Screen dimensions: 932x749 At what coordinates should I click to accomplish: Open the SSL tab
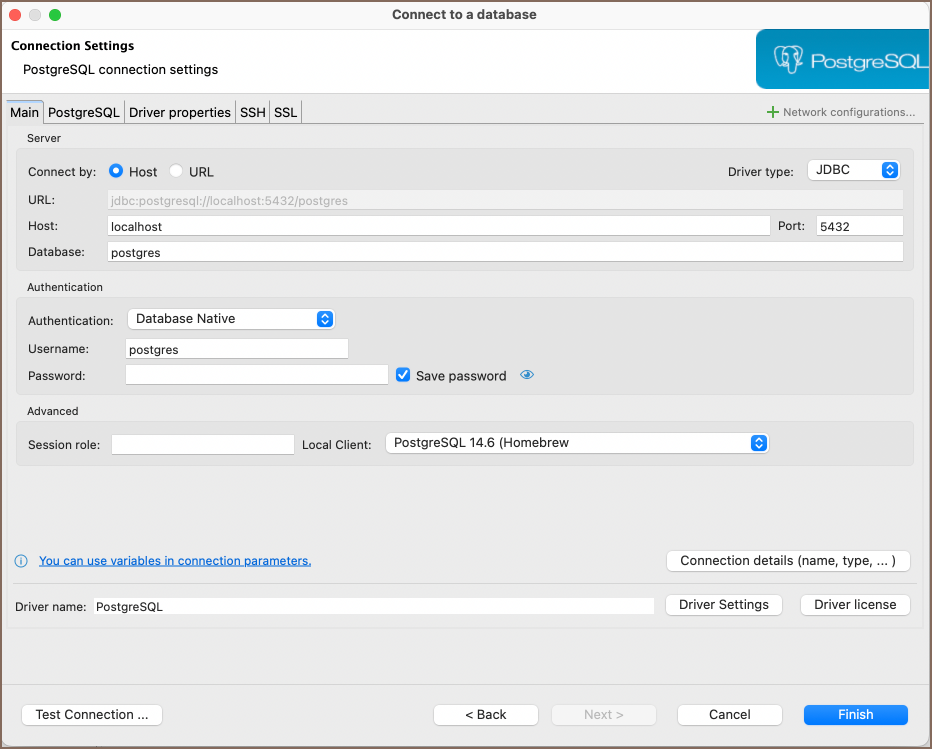(285, 112)
